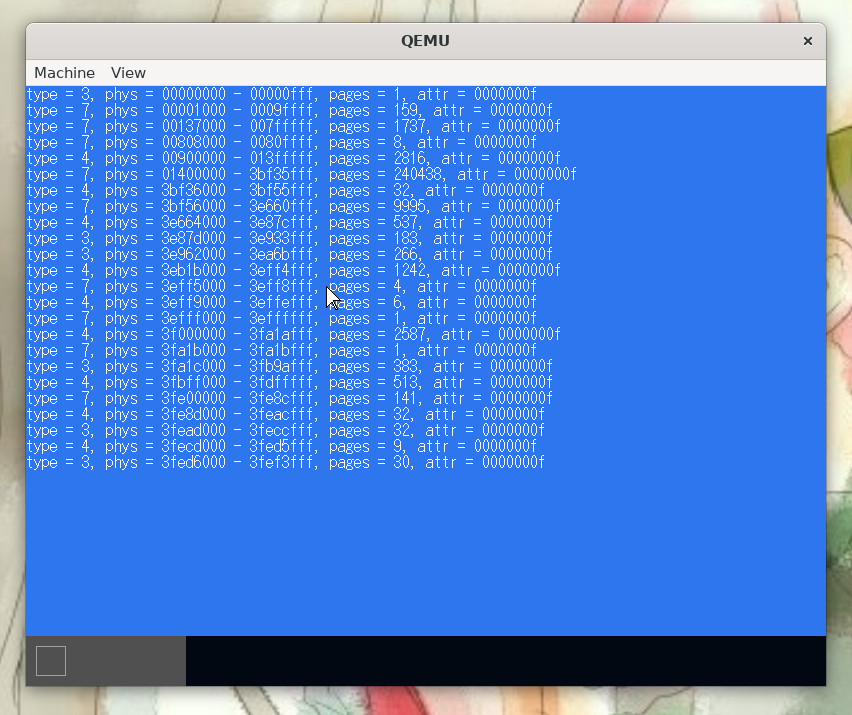Click the entry showing pages = 2816
This screenshot has width=852, height=715.
click(292, 159)
